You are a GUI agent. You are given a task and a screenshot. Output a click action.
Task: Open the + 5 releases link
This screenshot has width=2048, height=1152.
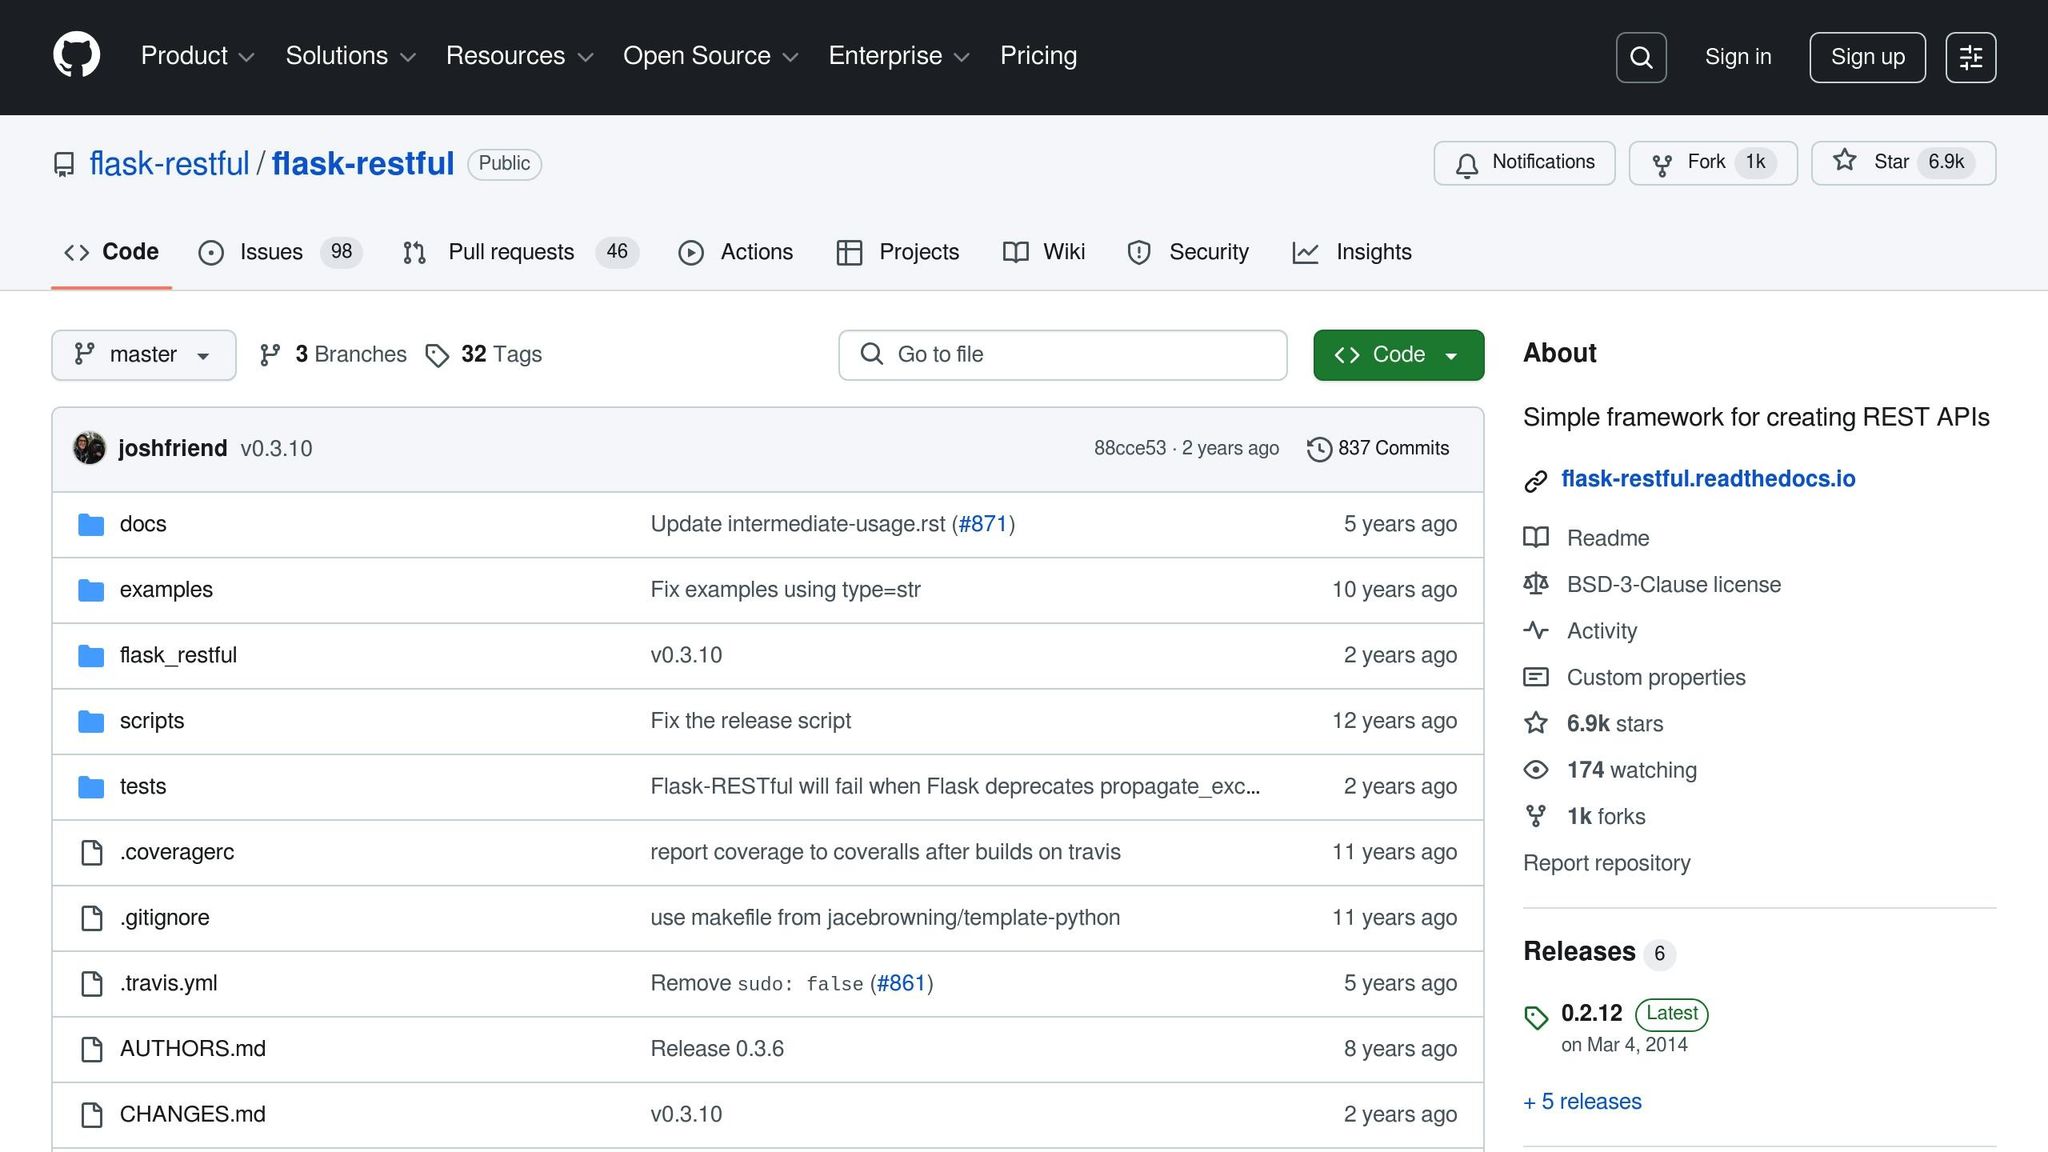point(1582,1102)
